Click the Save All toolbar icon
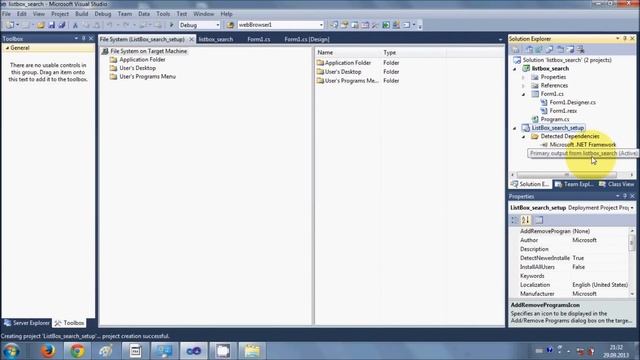 pyautogui.click(x=62, y=25)
